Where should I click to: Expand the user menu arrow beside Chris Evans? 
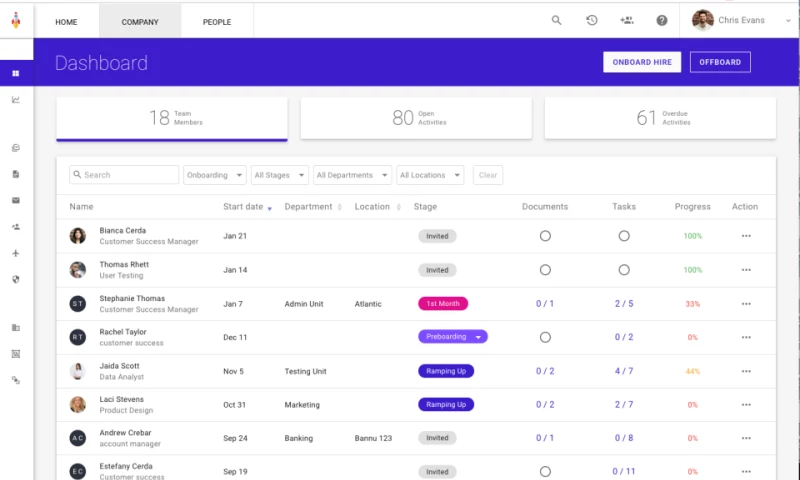(x=788, y=21)
